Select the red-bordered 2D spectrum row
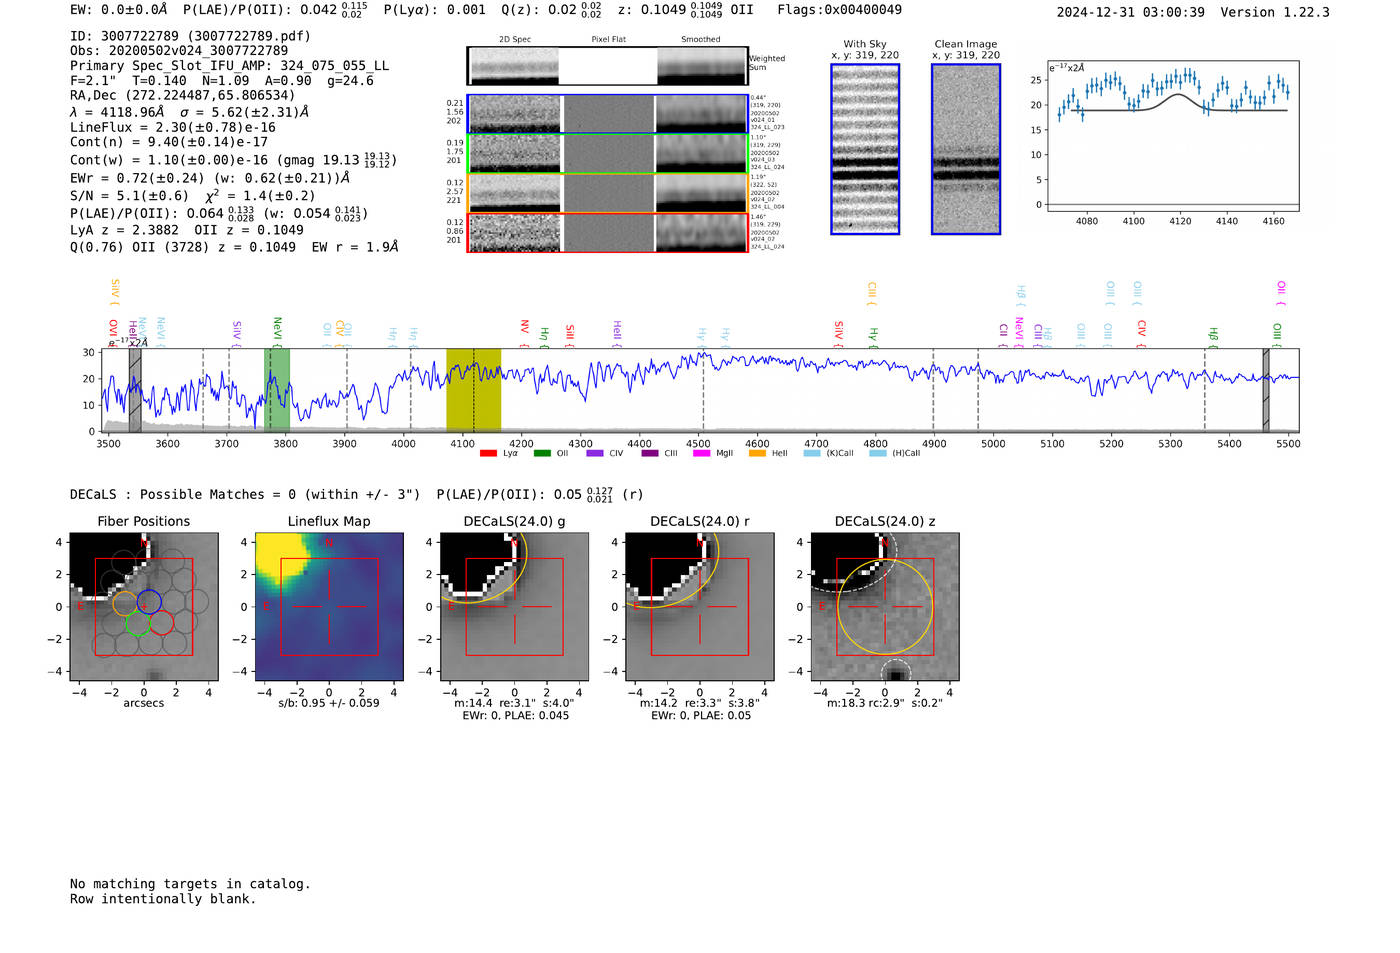 pyautogui.click(x=607, y=233)
